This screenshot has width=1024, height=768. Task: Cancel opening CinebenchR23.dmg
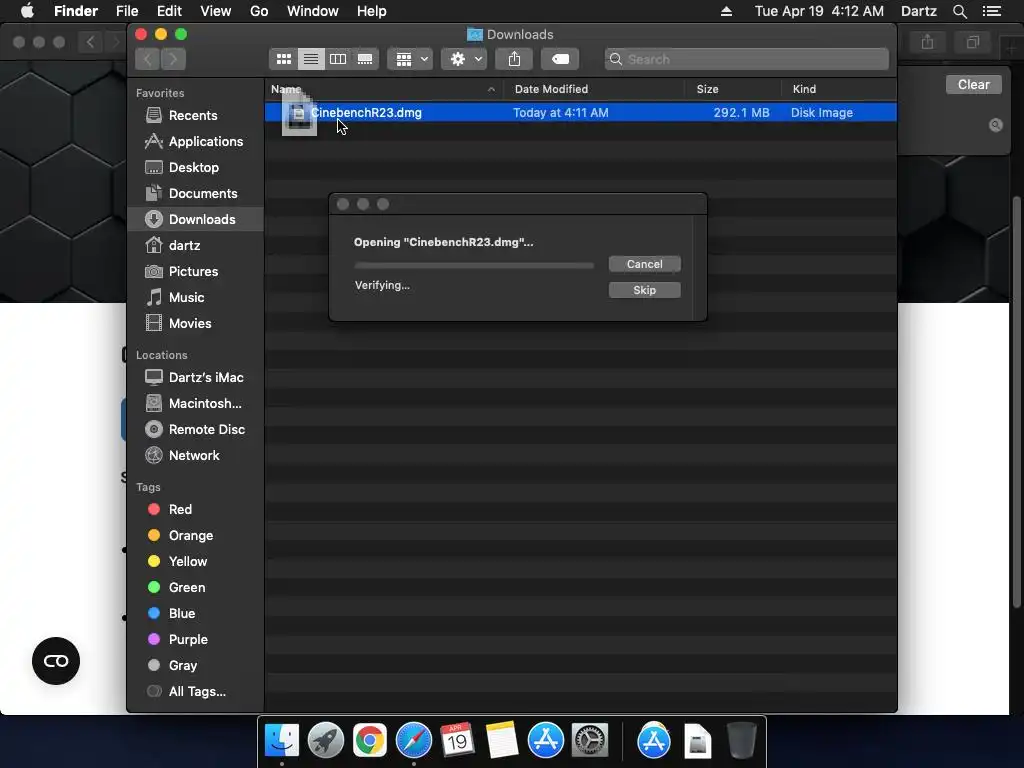point(645,264)
